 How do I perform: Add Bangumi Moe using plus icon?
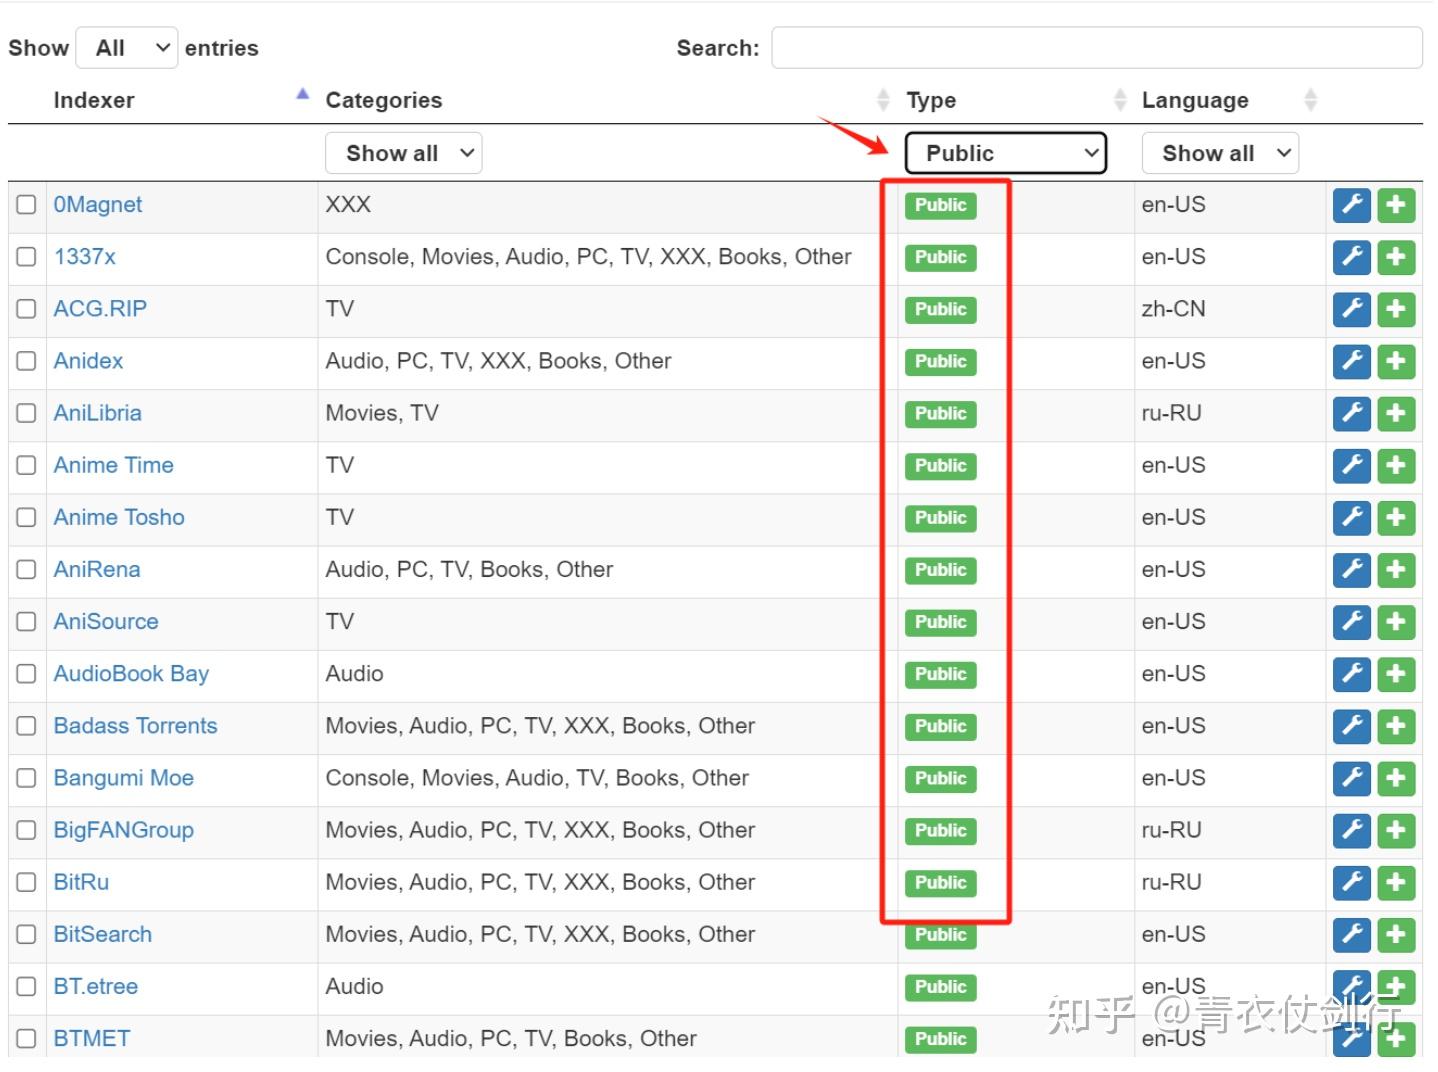tap(1396, 778)
